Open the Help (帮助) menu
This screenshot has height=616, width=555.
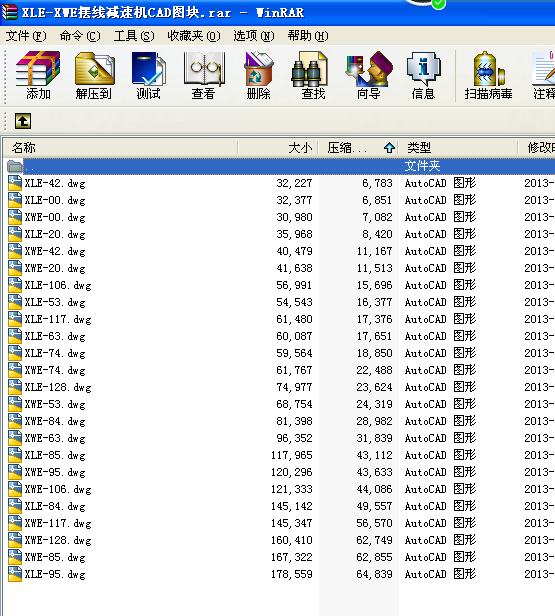click(308, 36)
